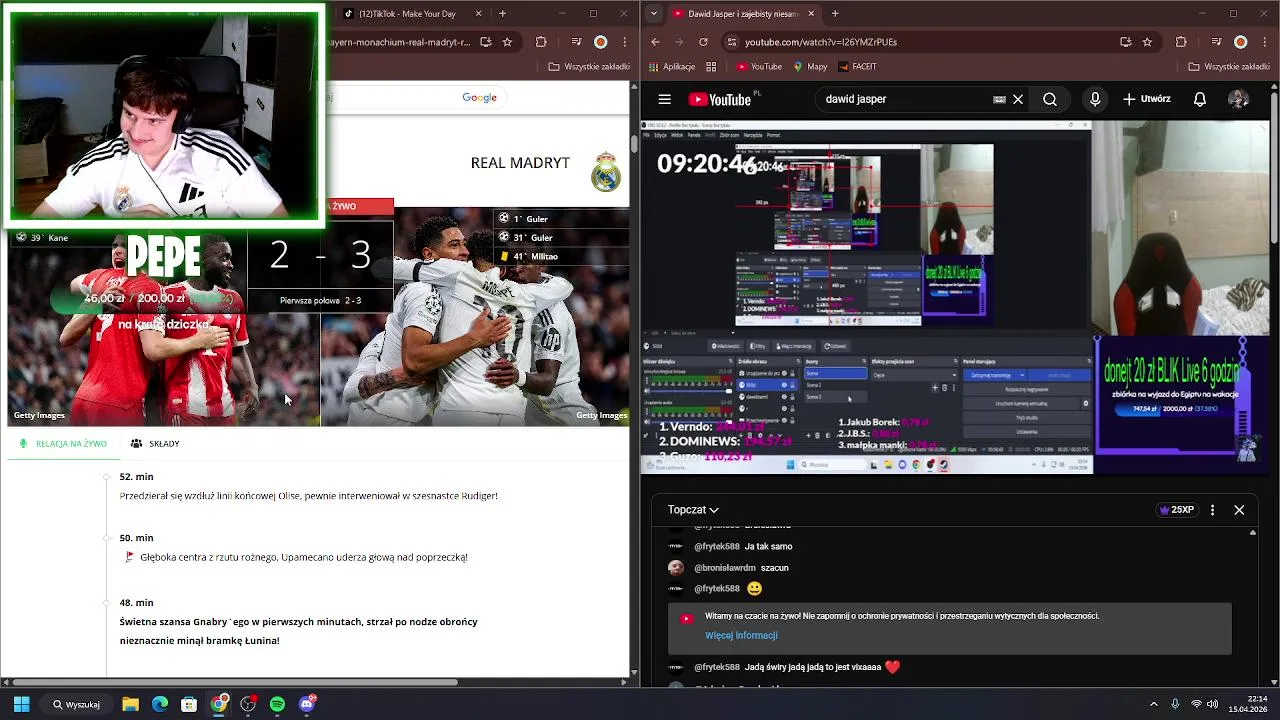Bookmark the match page in left browser
The height and width of the screenshot is (720, 1280).
click(507, 42)
